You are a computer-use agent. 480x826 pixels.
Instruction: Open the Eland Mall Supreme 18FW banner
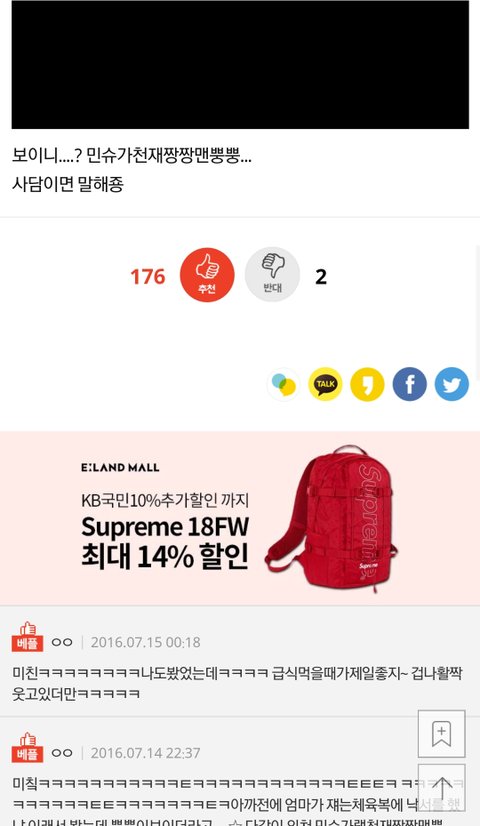[240, 518]
